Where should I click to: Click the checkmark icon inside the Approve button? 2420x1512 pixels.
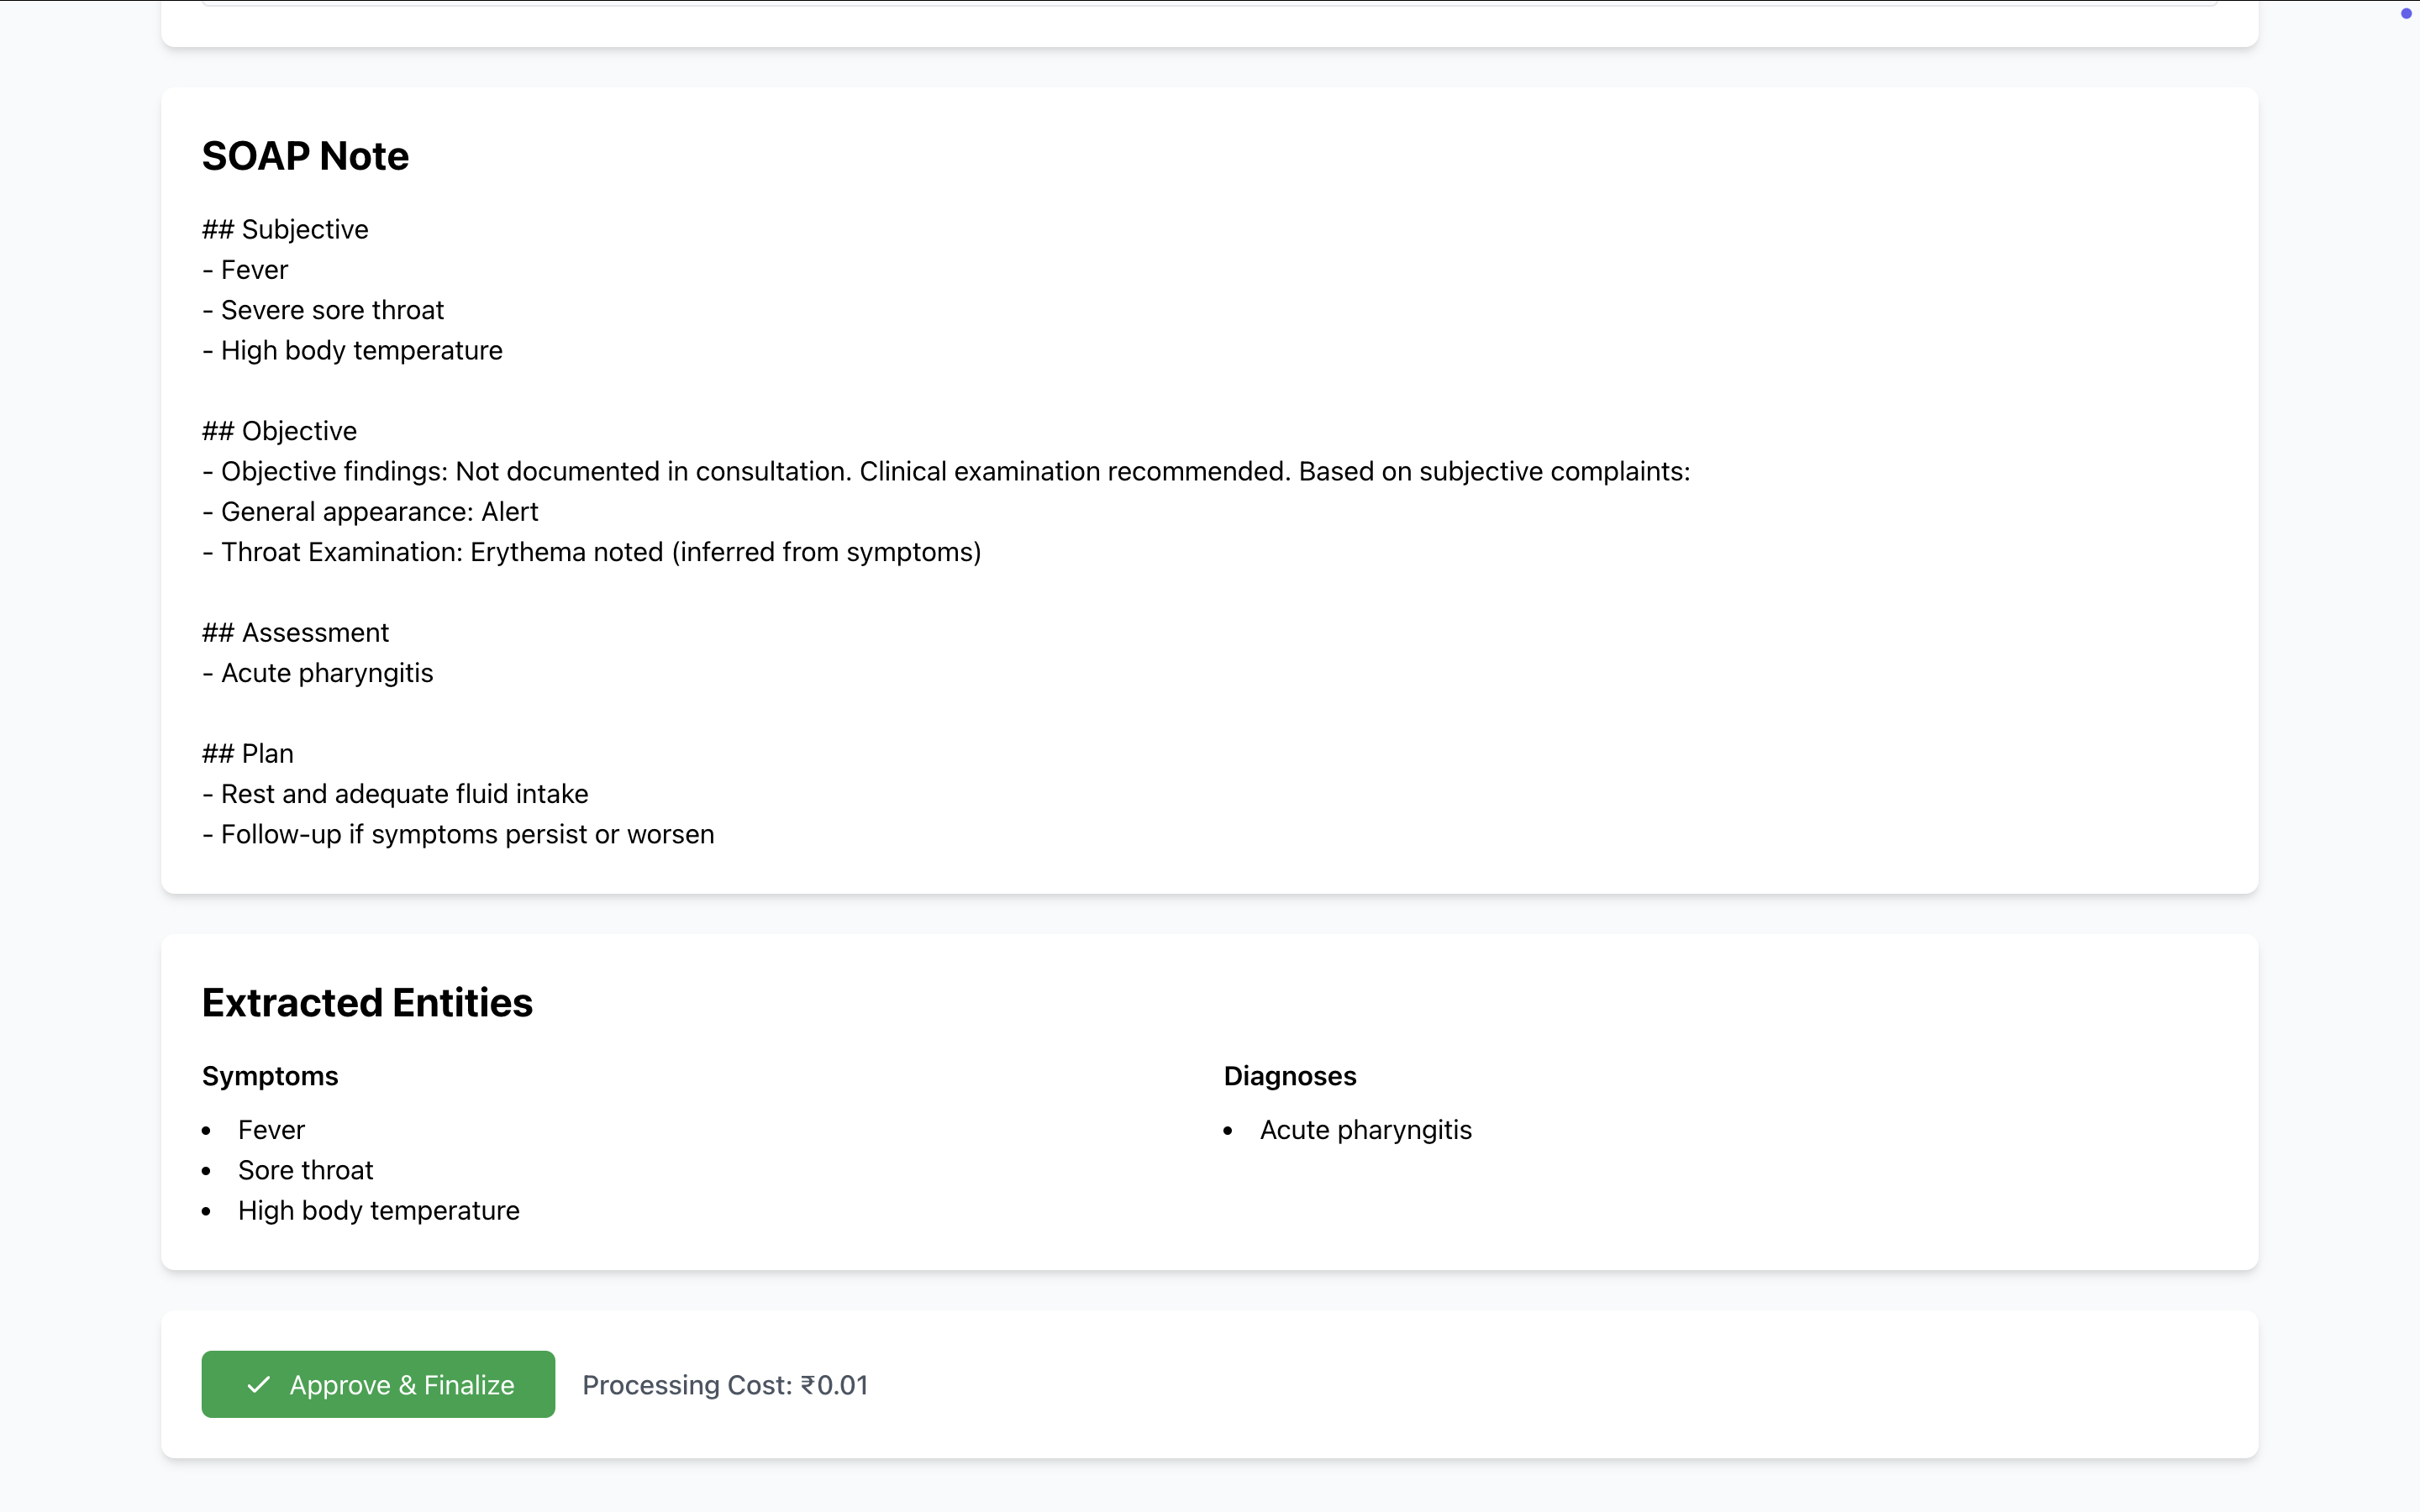pyautogui.click(x=257, y=1384)
